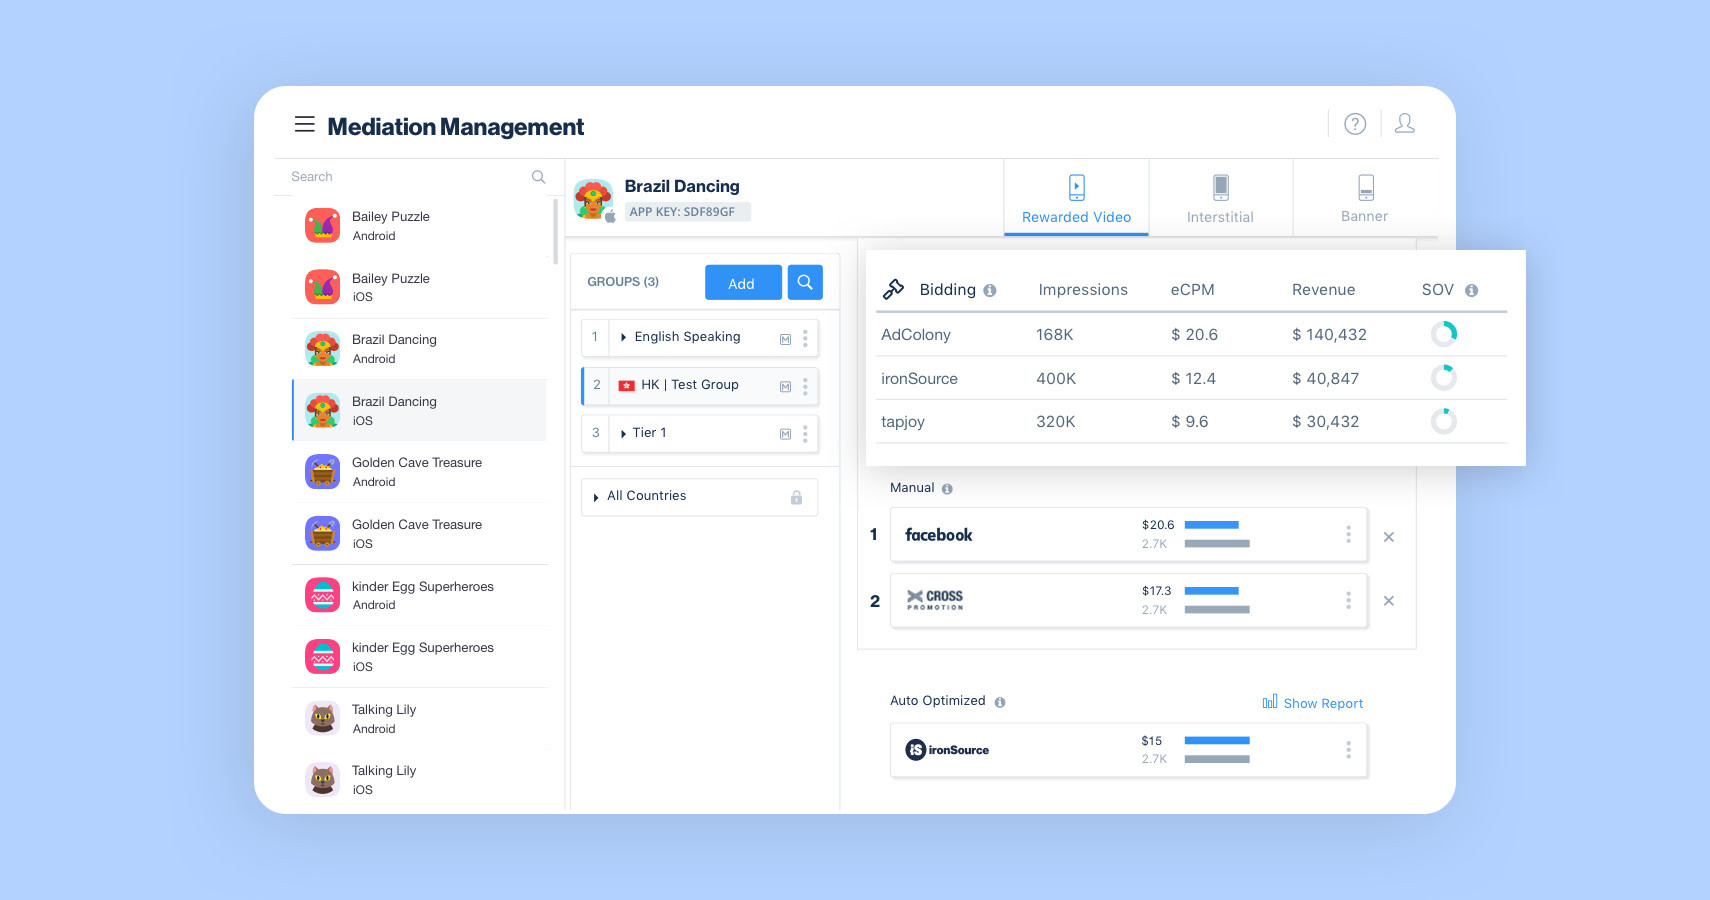Click facebook's eCPM progress bar

coord(1211,524)
